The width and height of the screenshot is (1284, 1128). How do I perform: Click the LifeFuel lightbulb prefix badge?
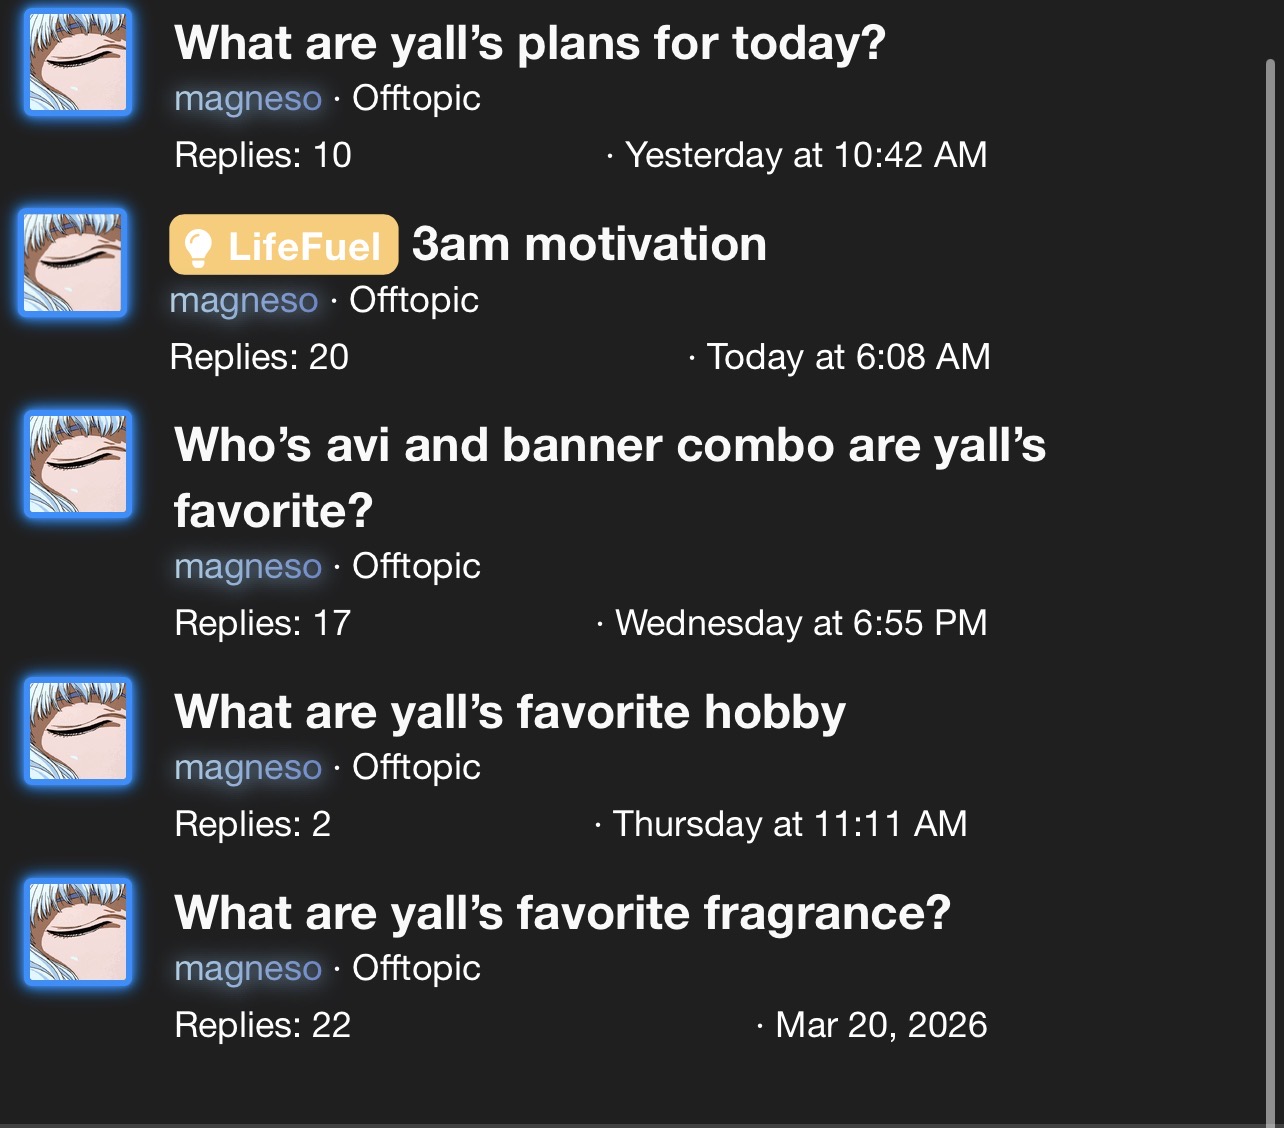[284, 245]
